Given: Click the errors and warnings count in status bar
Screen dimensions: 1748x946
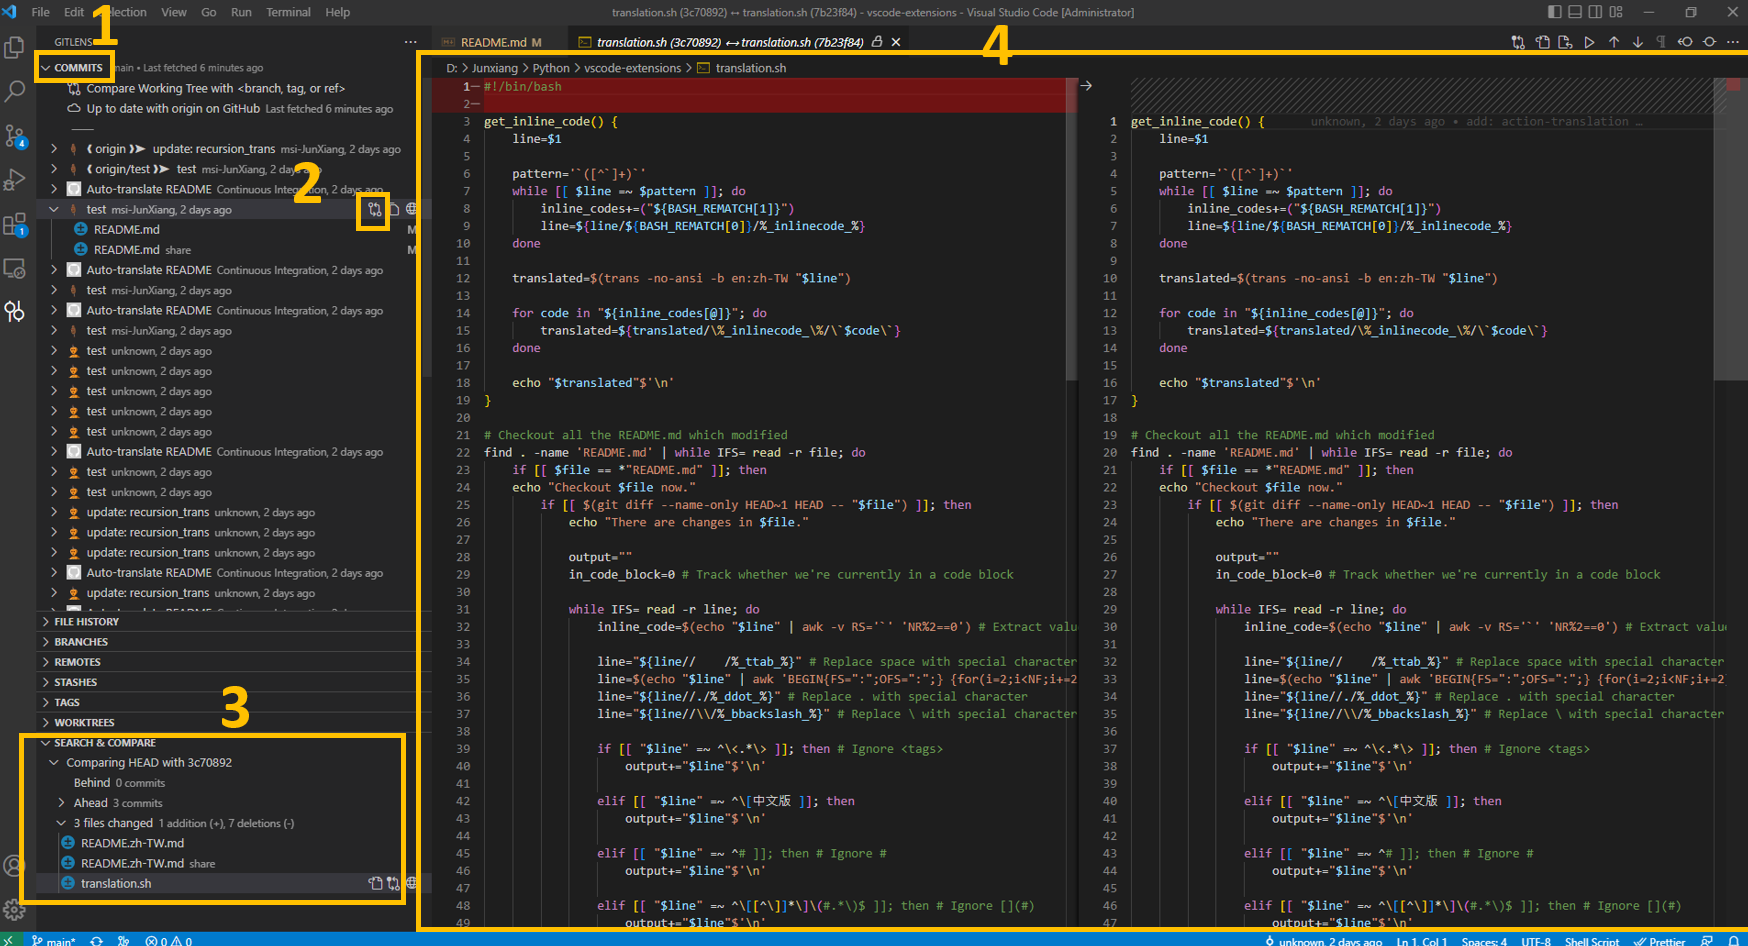Looking at the screenshot, I should (168, 940).
